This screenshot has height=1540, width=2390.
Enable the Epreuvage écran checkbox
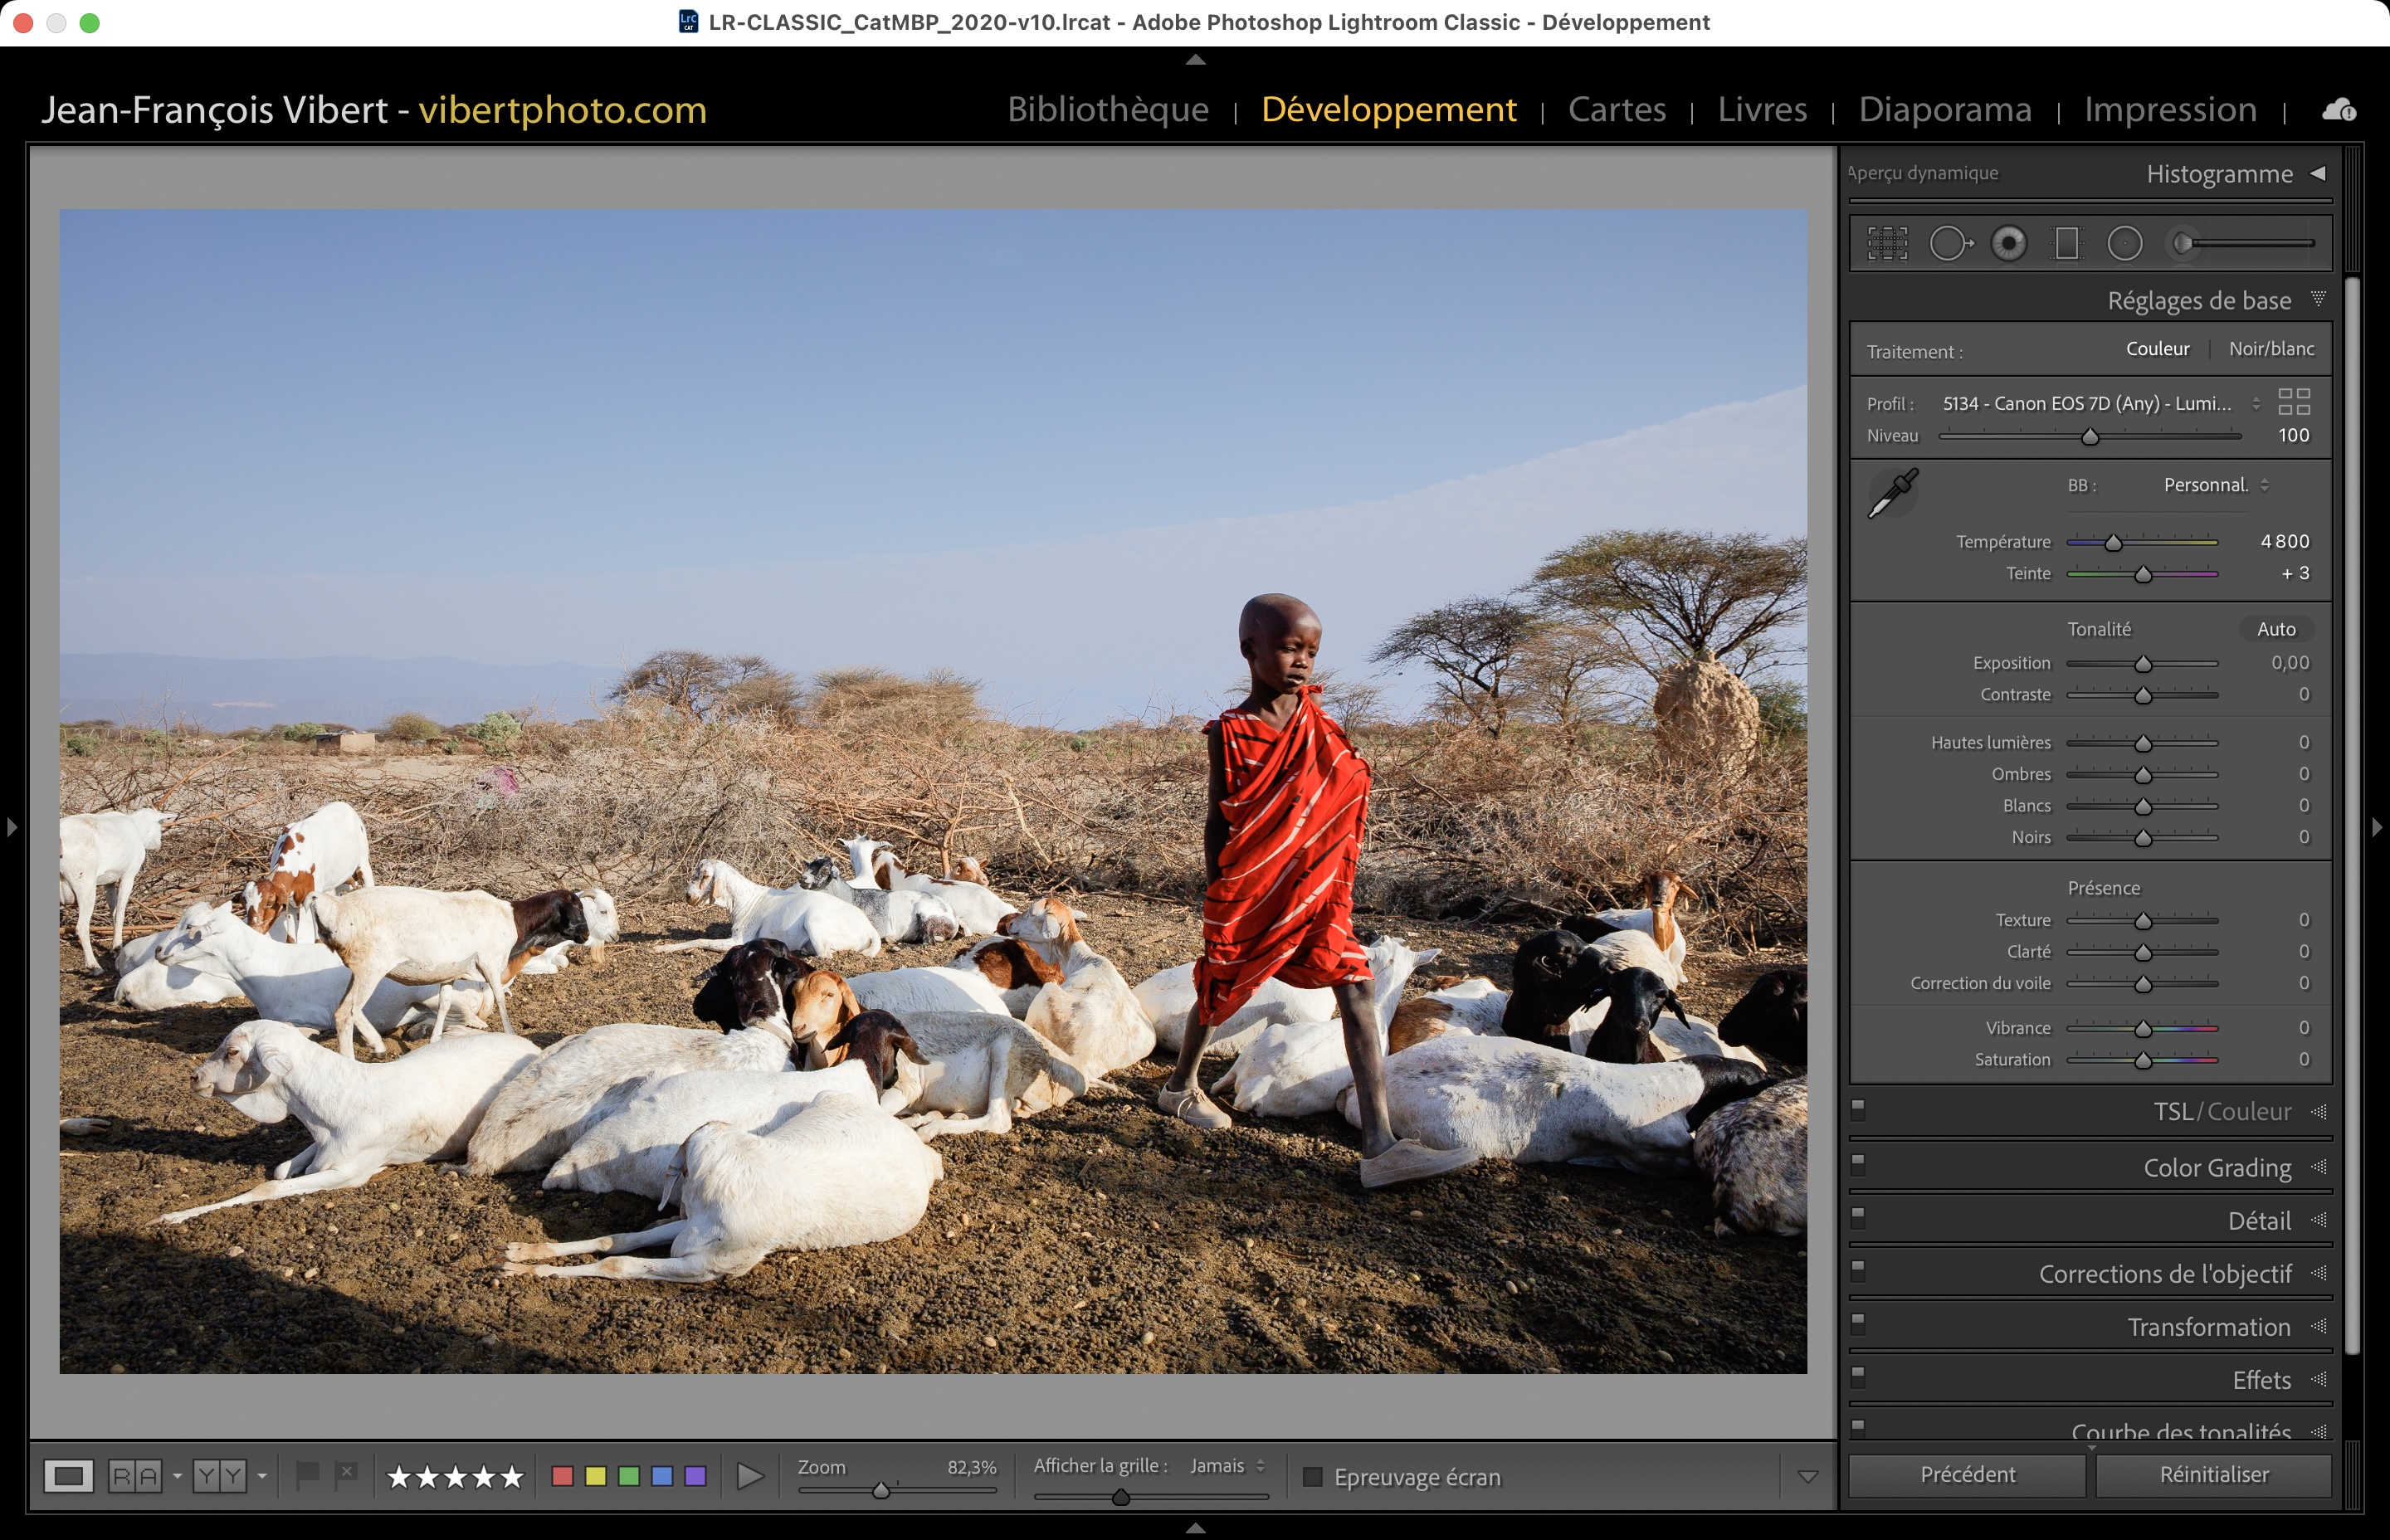(x=1313, y=1477)
